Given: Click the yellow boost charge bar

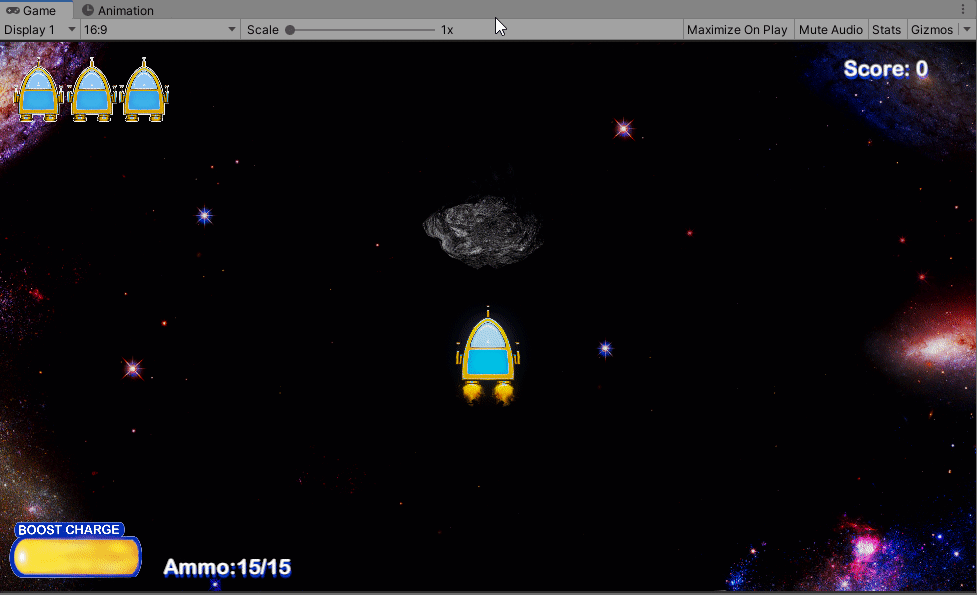Looking at the screenshot, I should tap(76, 556).
